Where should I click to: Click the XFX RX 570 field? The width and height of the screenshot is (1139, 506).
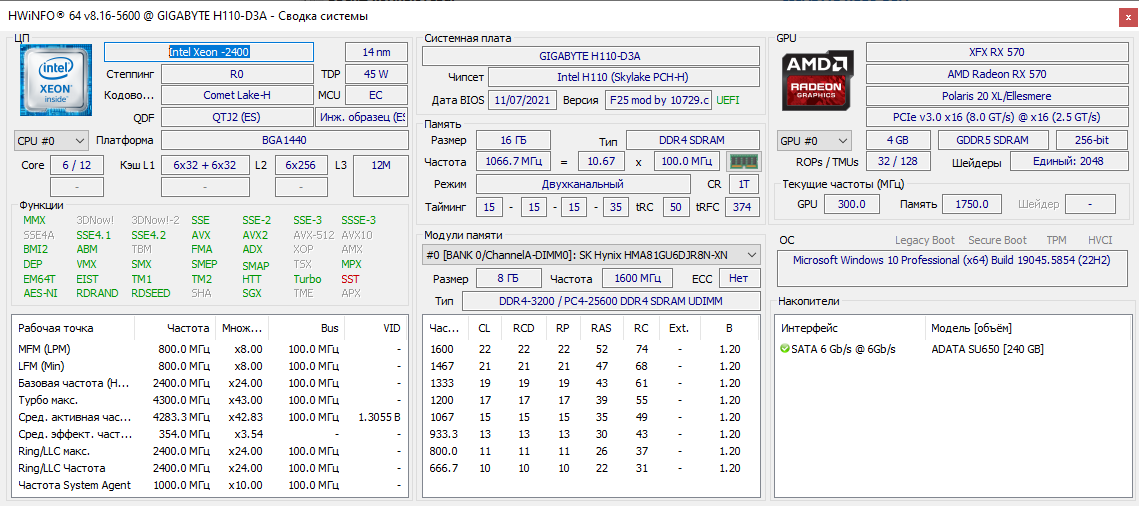click(x=997, y=52)
